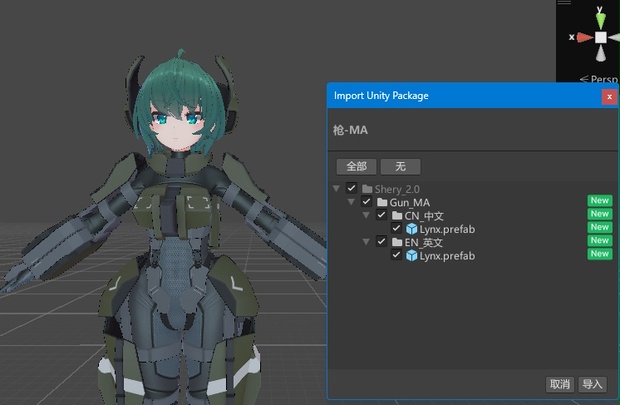
Task: Uncheck Lynx.prefab under CN_中文
Action: [396, 228]
